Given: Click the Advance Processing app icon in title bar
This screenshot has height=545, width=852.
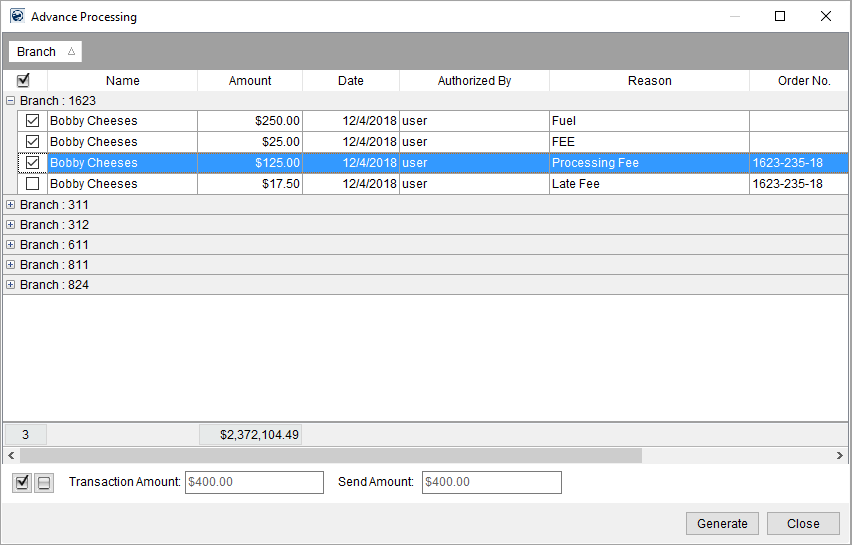Looking at the screenshot, I should [x=16, y=16].
